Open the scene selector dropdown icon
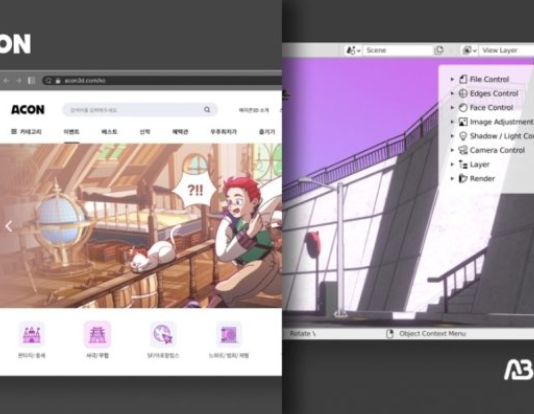 tap(353, 50)
